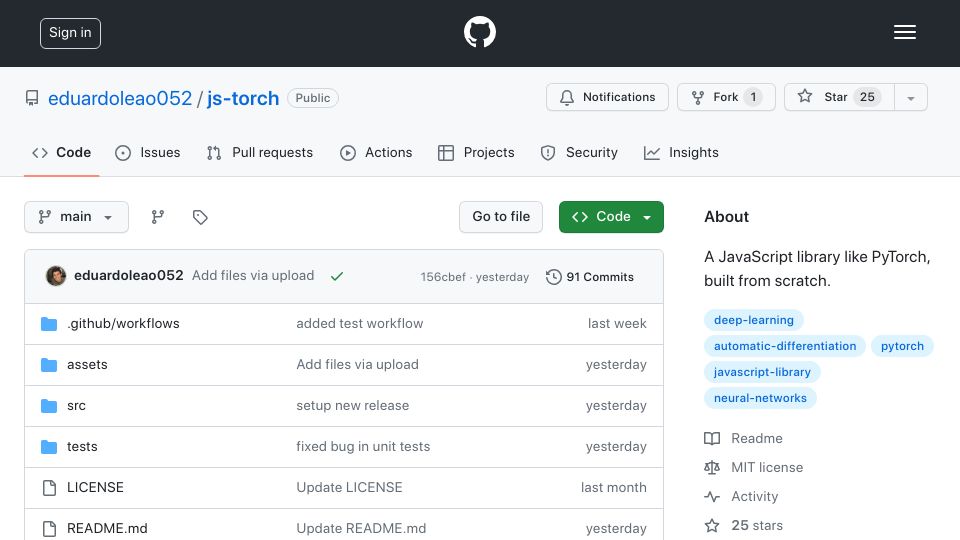This screenshot has width=960, height=540.
Task: Open the MIT license link
Action: pyautogui.click(x=767, y=467)
